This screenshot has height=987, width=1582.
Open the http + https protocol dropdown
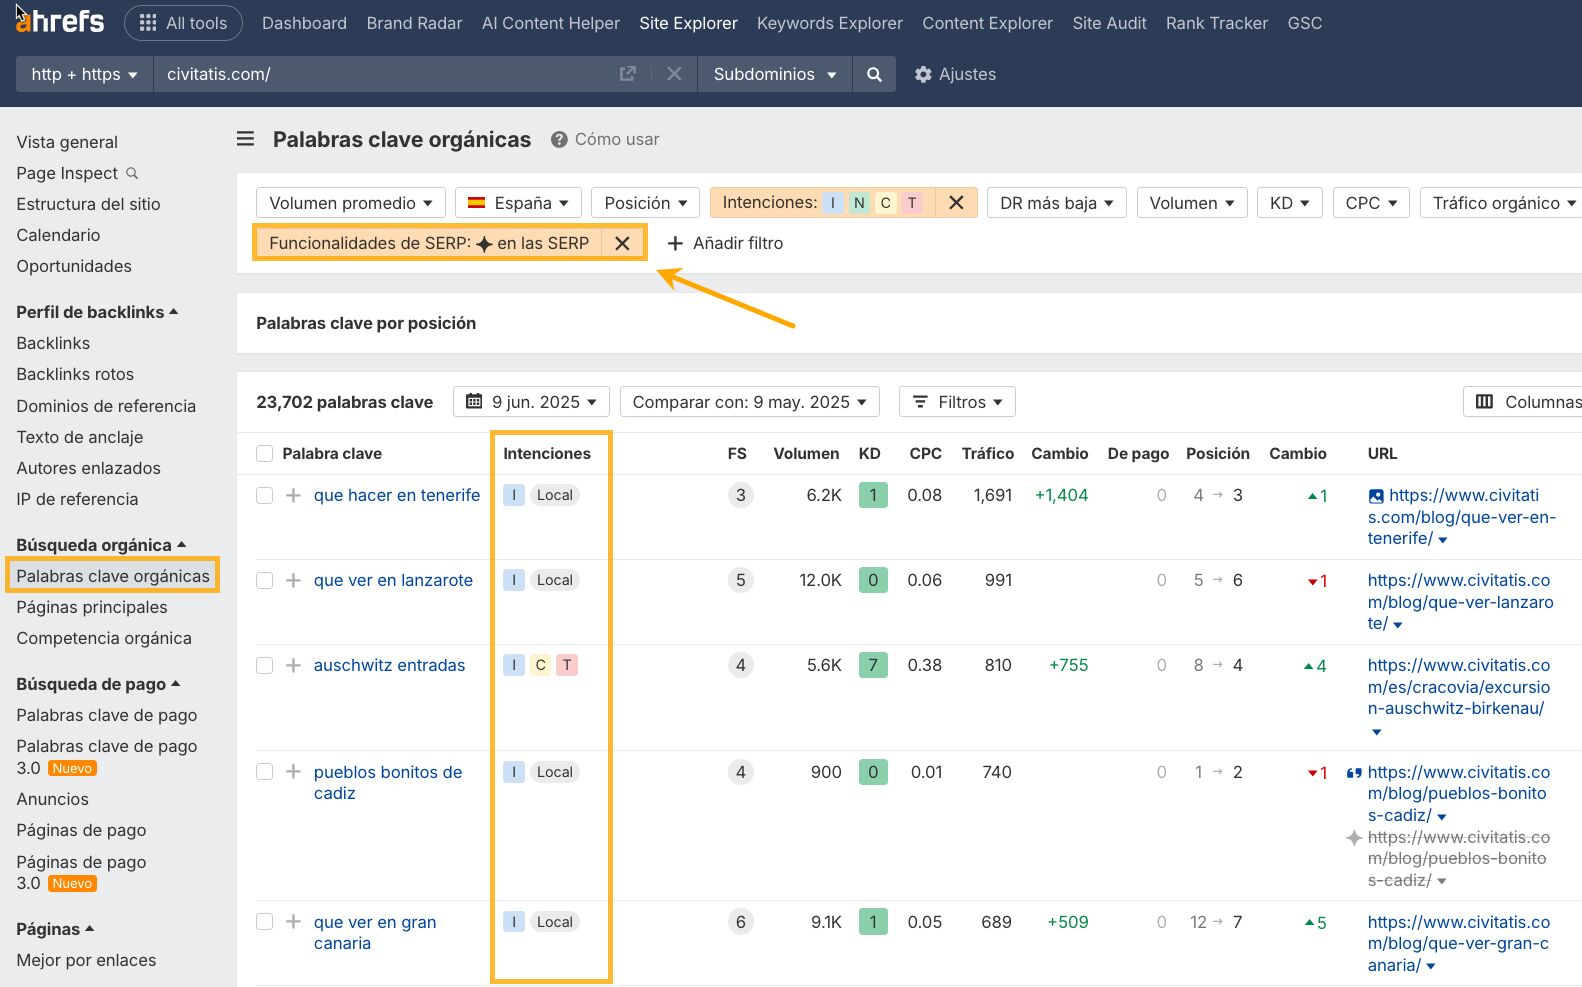click(84, 74)
